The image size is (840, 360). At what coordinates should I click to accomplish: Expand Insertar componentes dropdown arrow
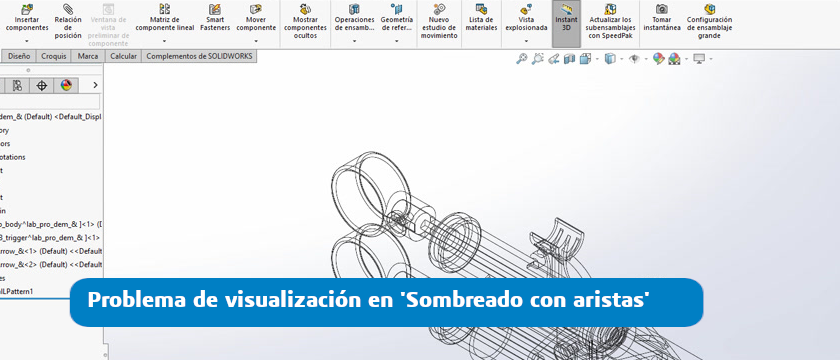click(x=26, y=41)
